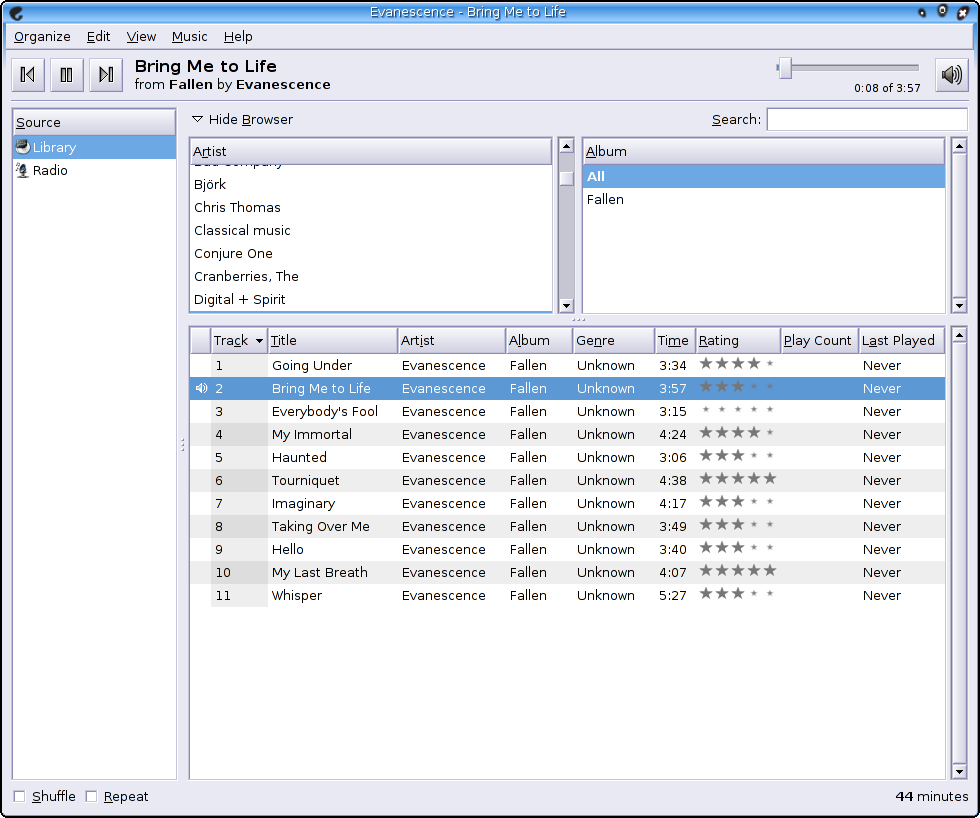Pause the playing song

click(66, 75)
